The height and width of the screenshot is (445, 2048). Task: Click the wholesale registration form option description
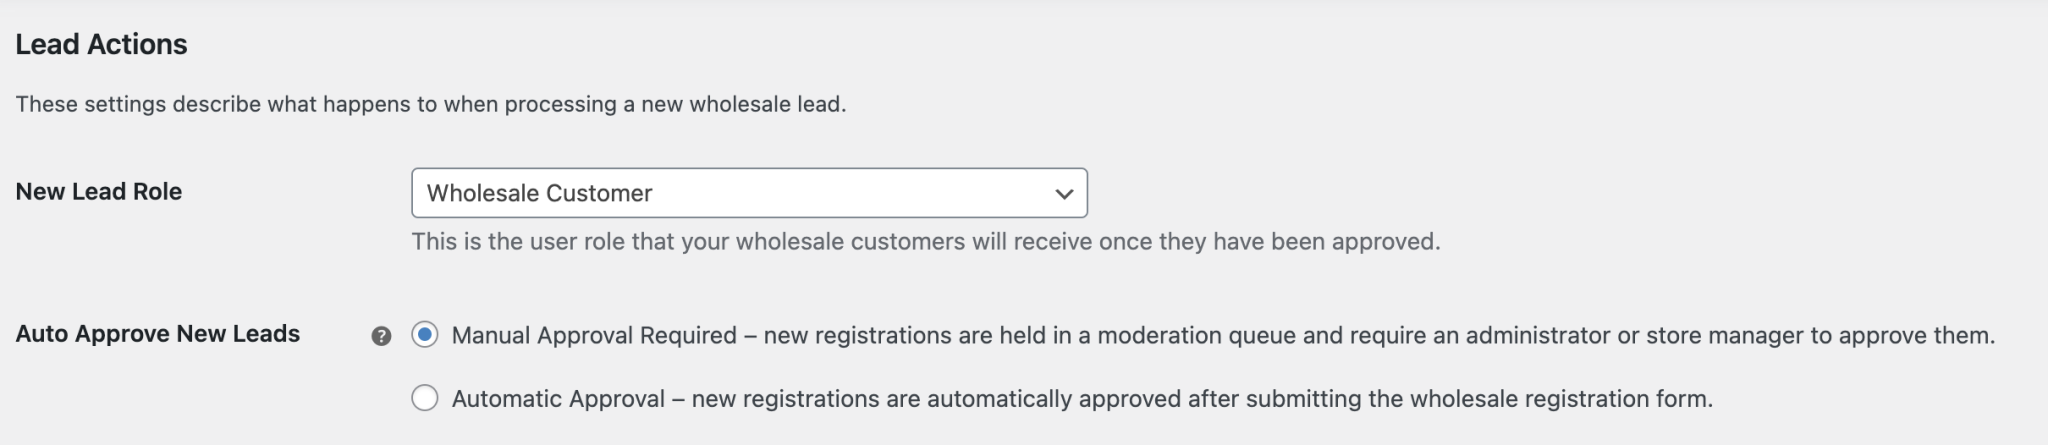pos(1200,399)
